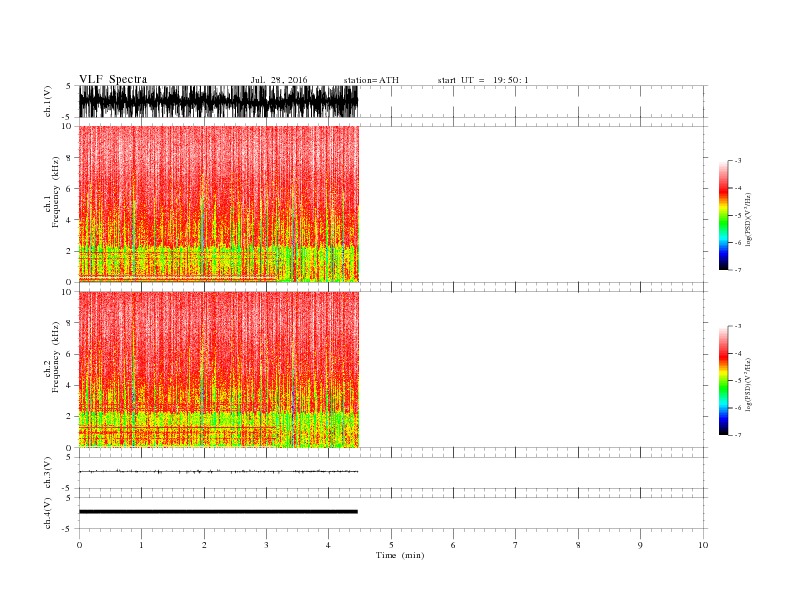Click the thin ch.3 voltage trace
792x612 pixels.
218,472
